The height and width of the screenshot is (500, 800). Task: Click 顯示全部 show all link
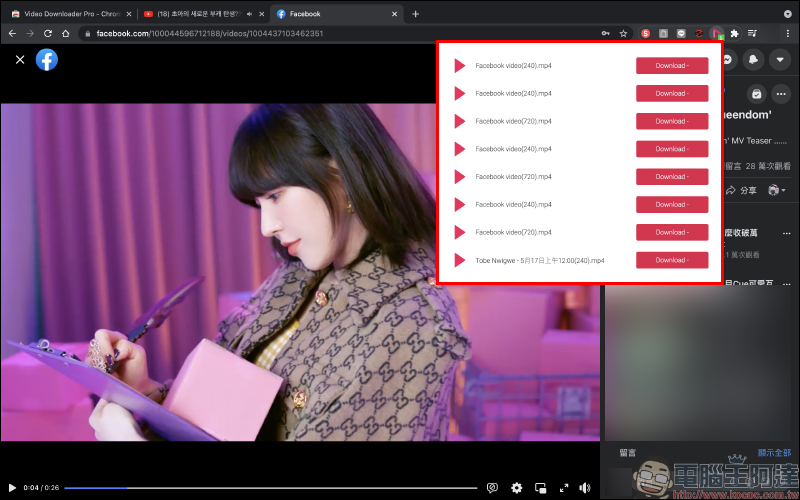[x=774, y=453]
